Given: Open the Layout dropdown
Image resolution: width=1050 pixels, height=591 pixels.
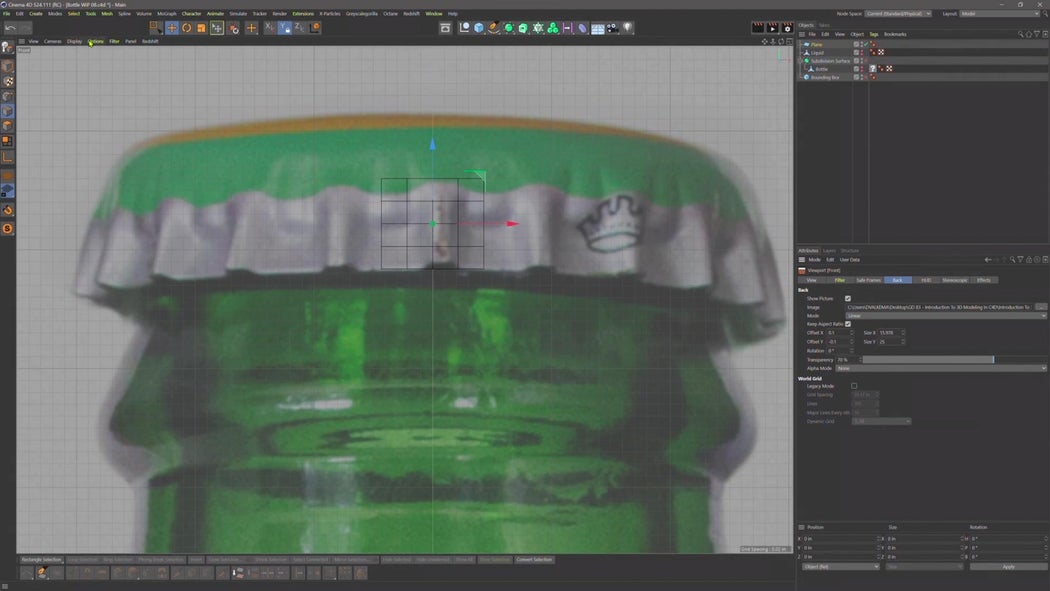Looking at the screenshot, I should pyautogui.click(x=1002, y=13).
